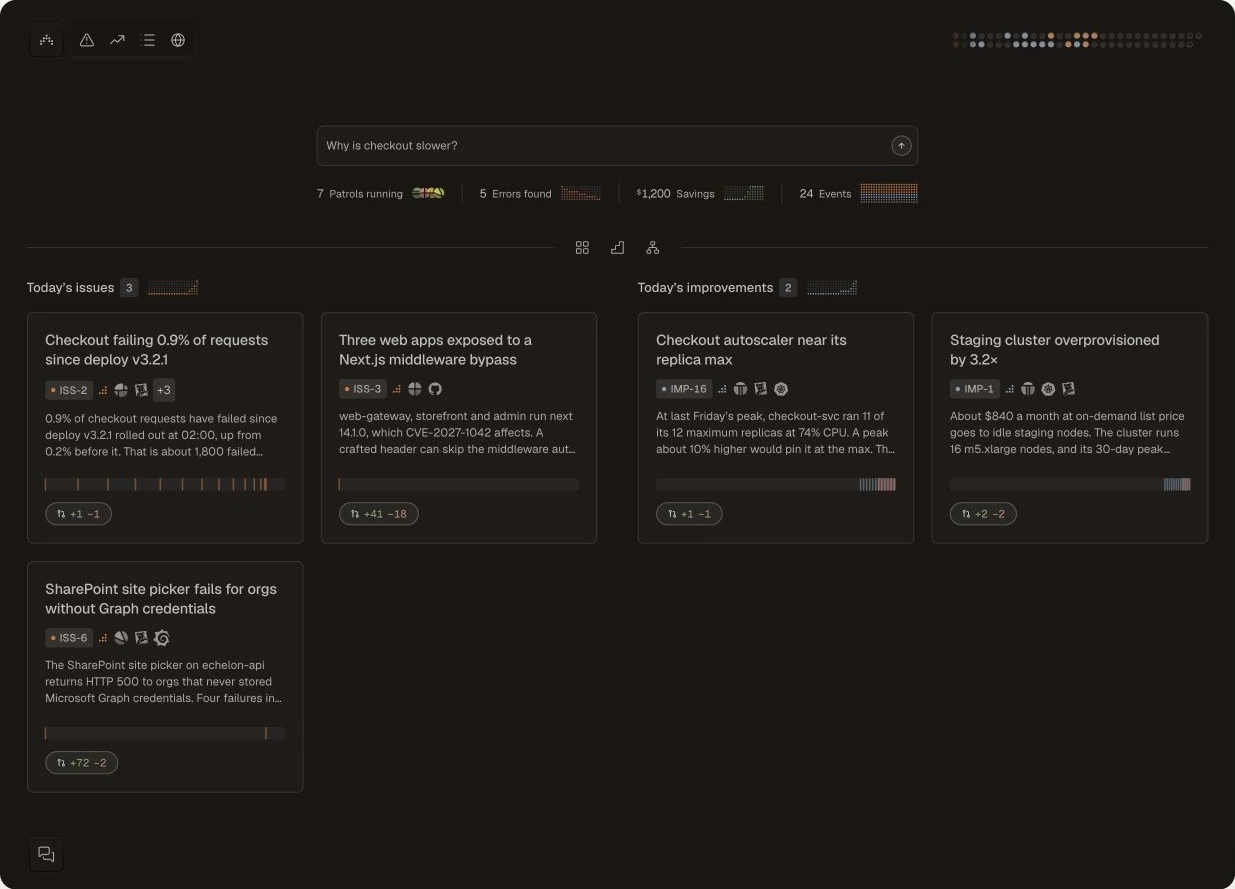Click the Kubernetes icon on the IMP-1 card

point(1048,389)
